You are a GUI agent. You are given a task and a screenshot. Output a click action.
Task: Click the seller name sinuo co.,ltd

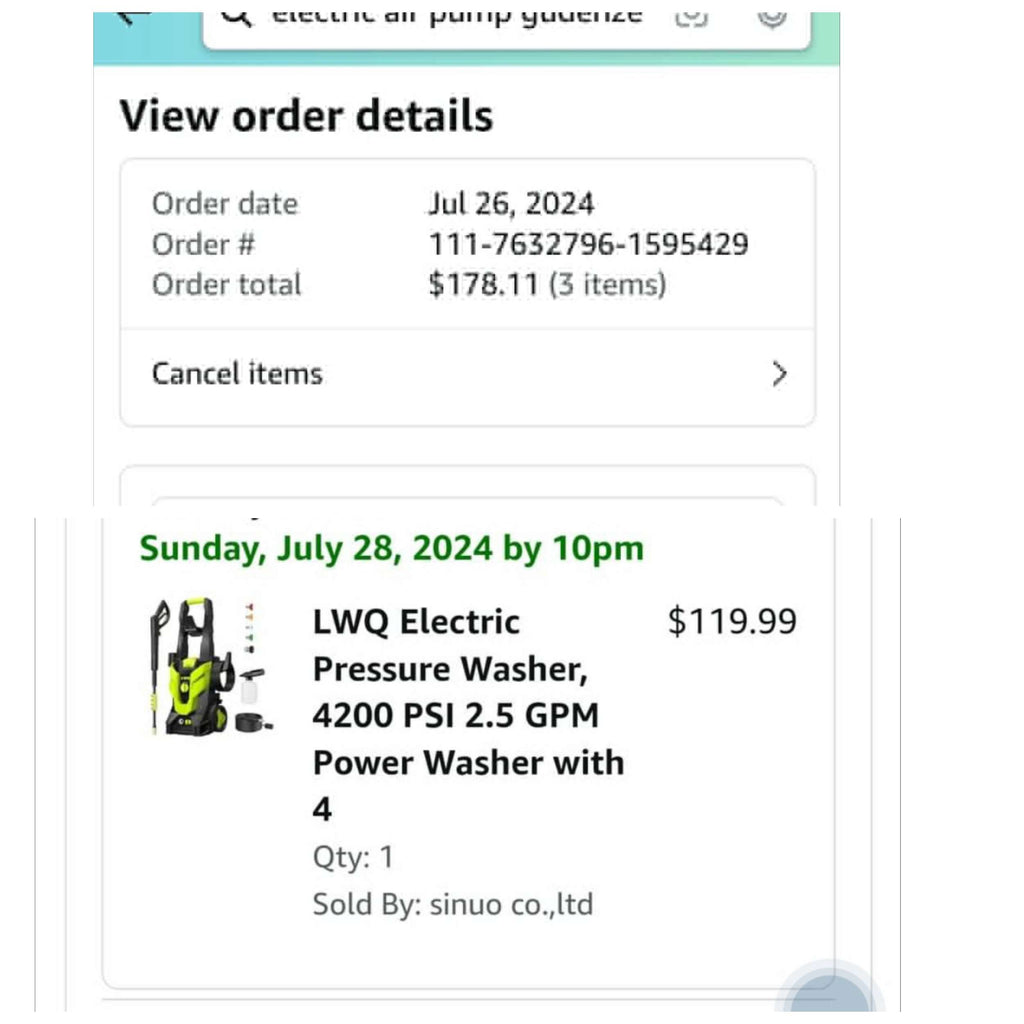511,905
